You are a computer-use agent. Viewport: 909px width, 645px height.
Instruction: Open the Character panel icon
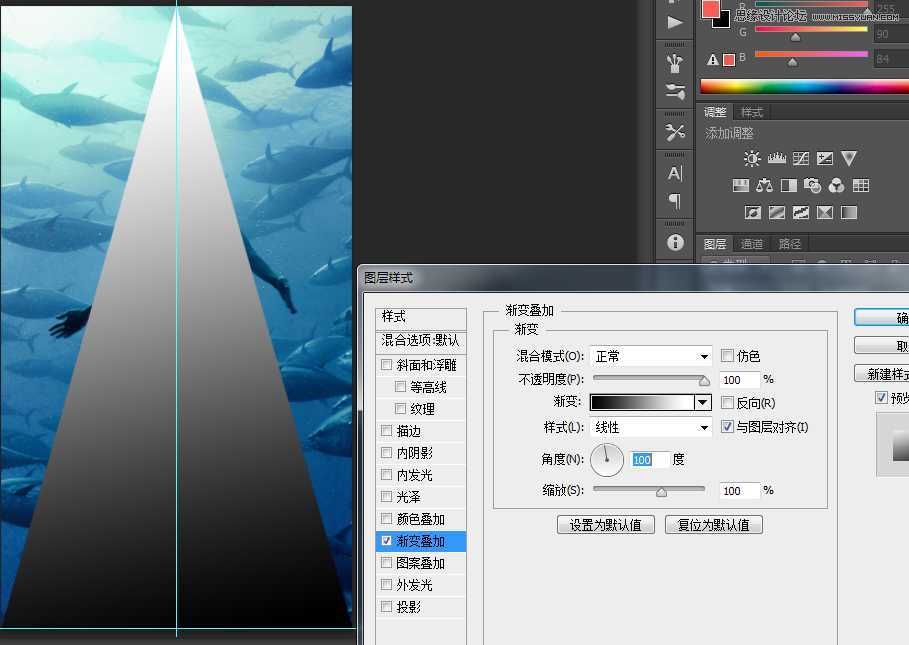point(674,172)
